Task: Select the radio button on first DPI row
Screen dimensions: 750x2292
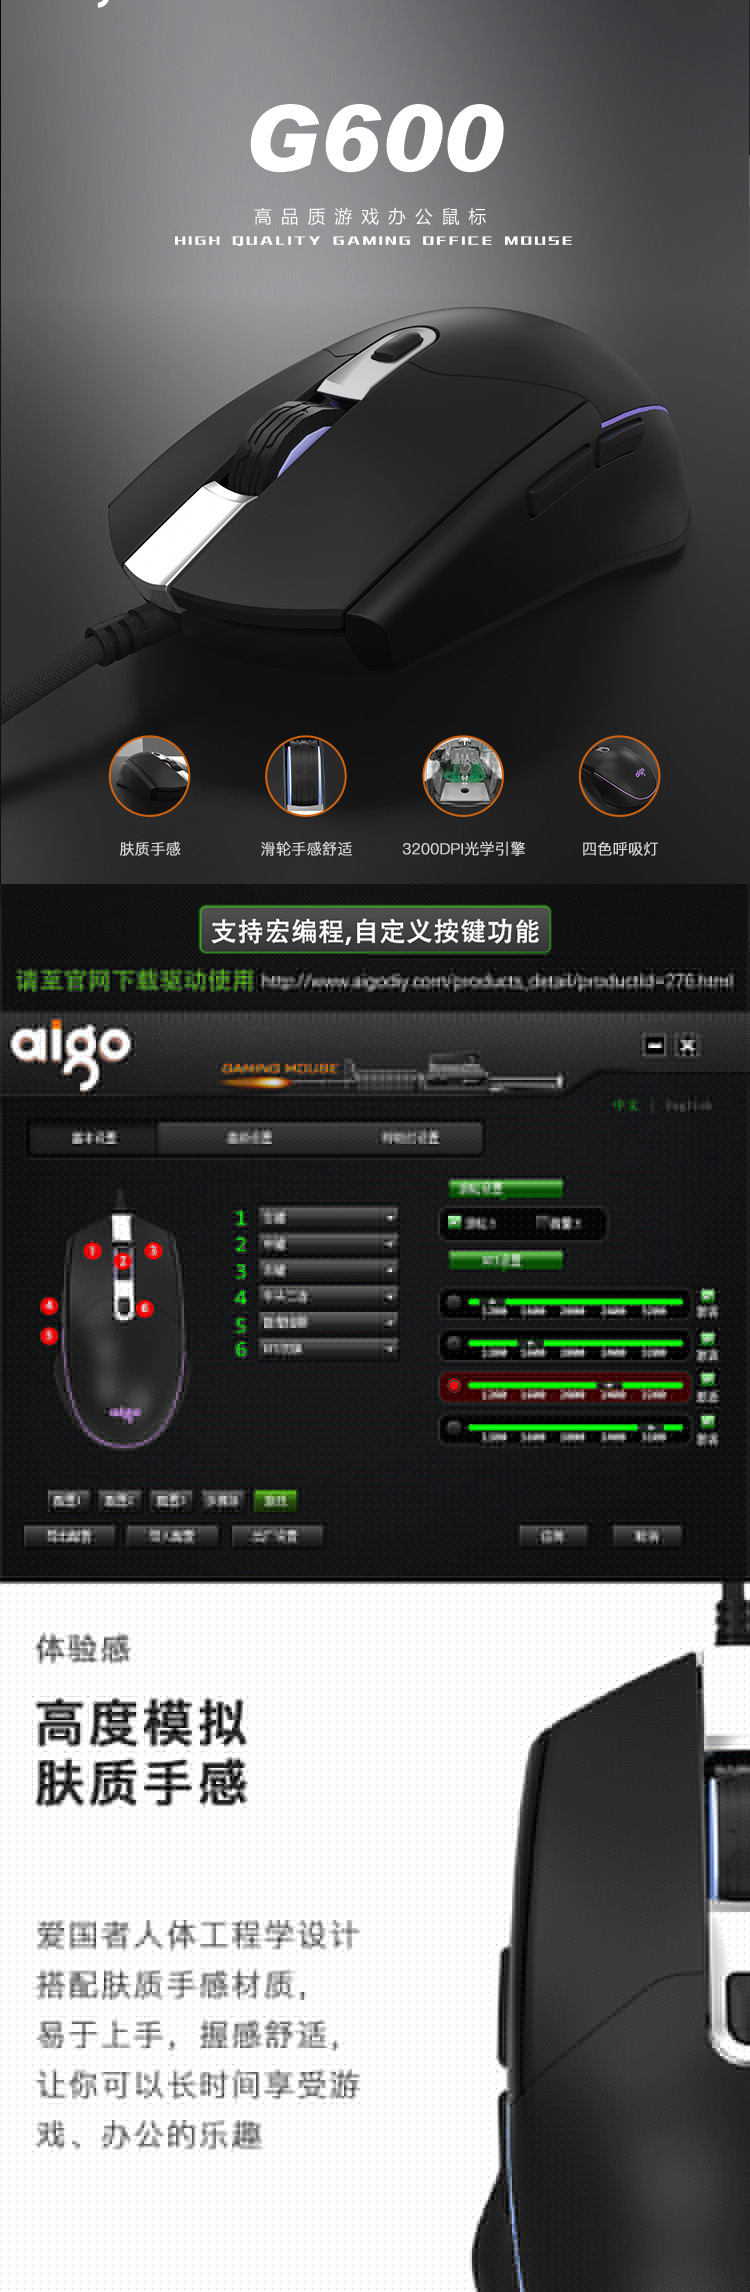Action: tap(454, 1302)
